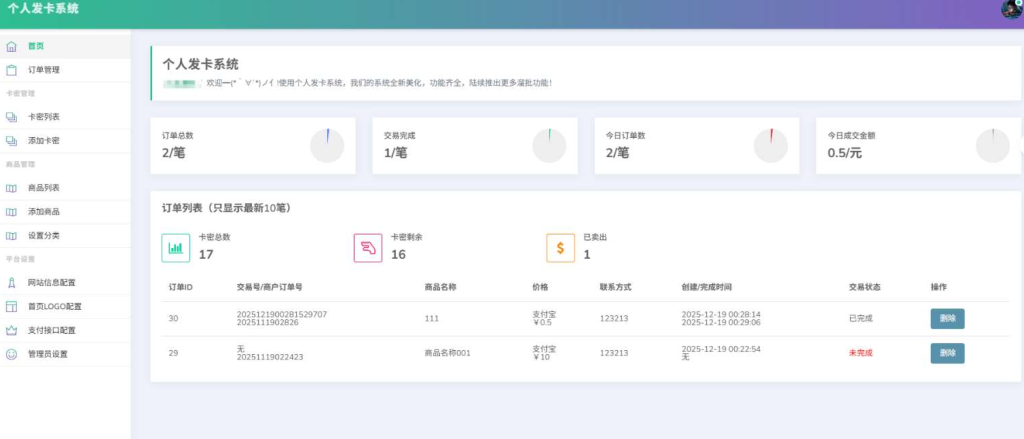Delete order 30 with the 删除 button
The image size is (1024, 439).
click(x=947, y=319)
